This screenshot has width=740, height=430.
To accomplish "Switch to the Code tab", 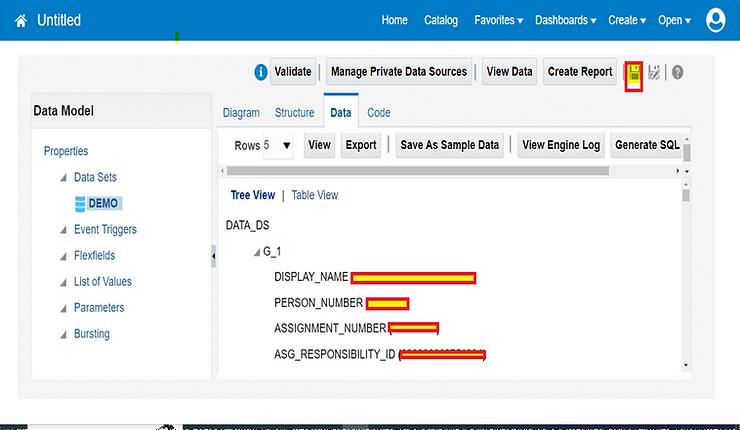I will [378, 113].
